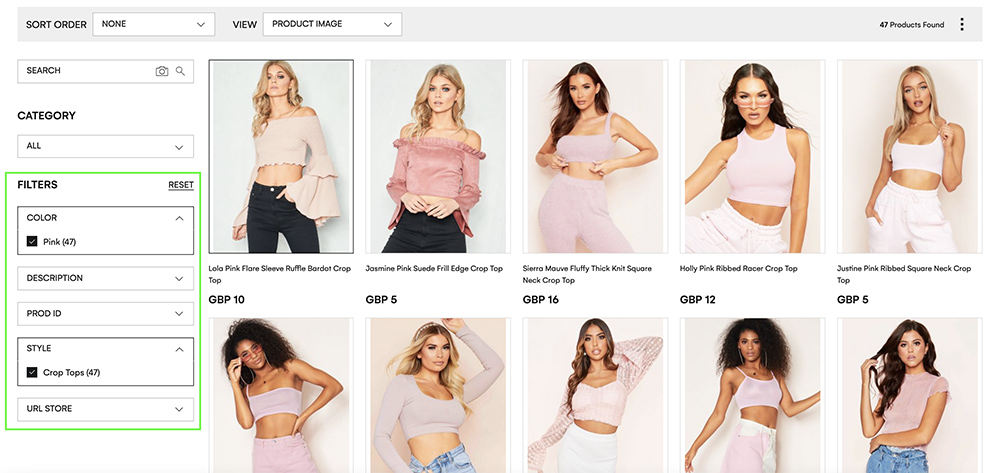This screenshot has width=1000, height=473.
Task: Select the Justine Pink Ribbed Square Neck image
Action: pos(909,157)
